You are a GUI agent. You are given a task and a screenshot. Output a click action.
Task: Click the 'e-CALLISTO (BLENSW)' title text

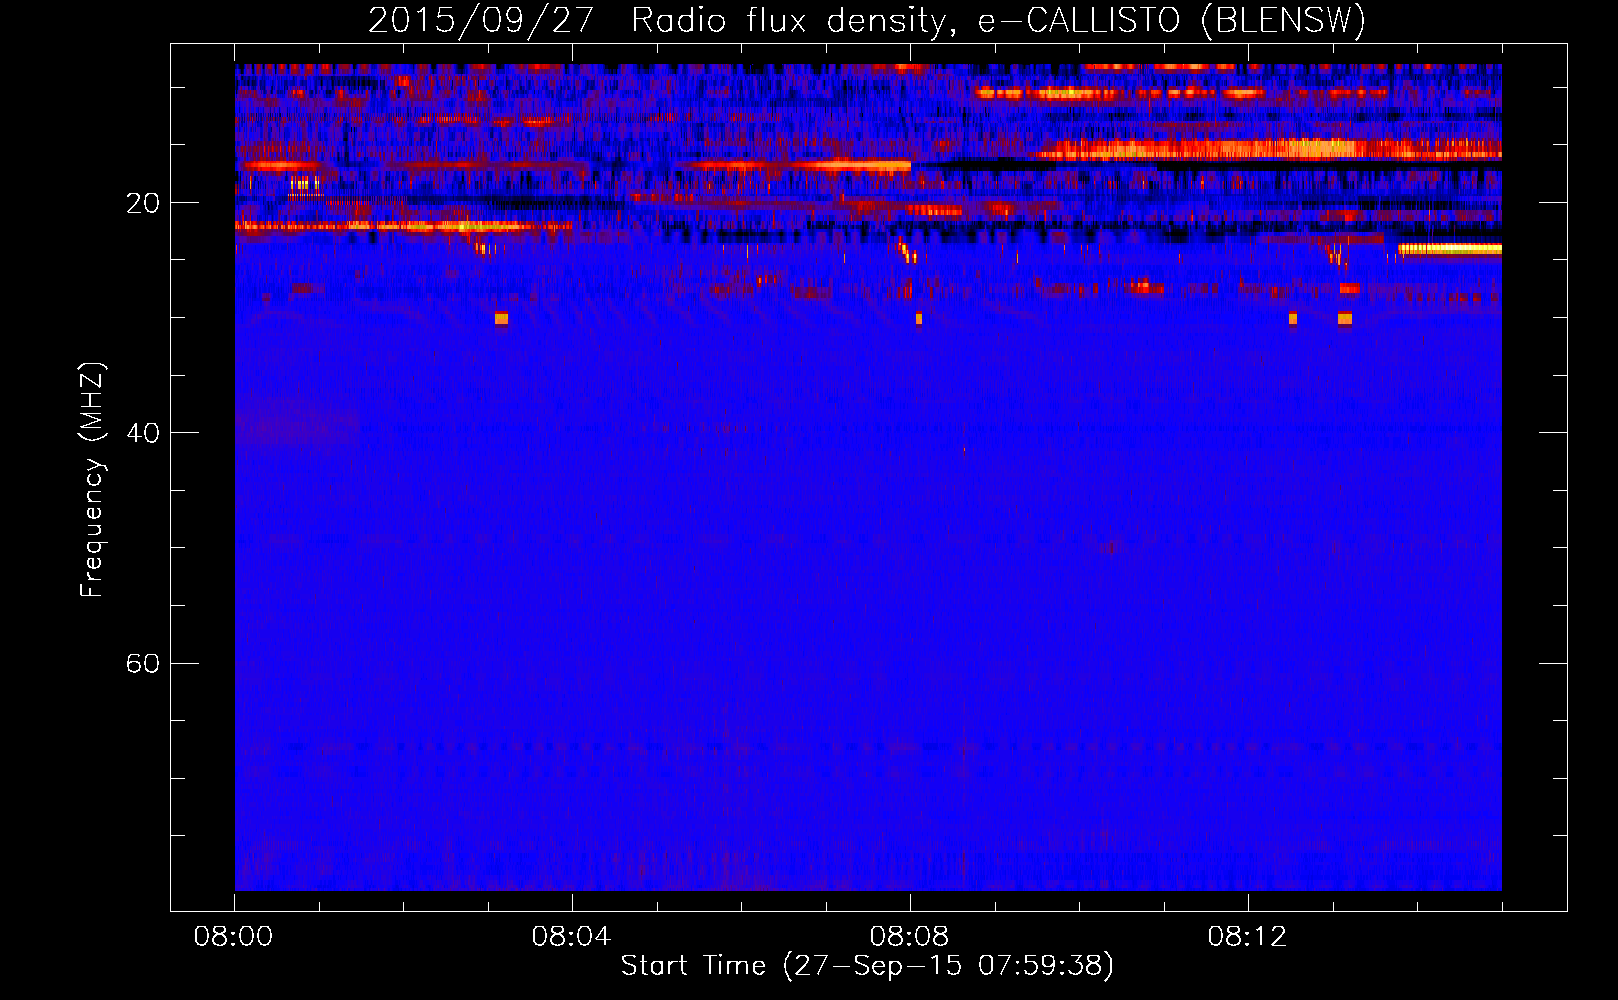1171,21
